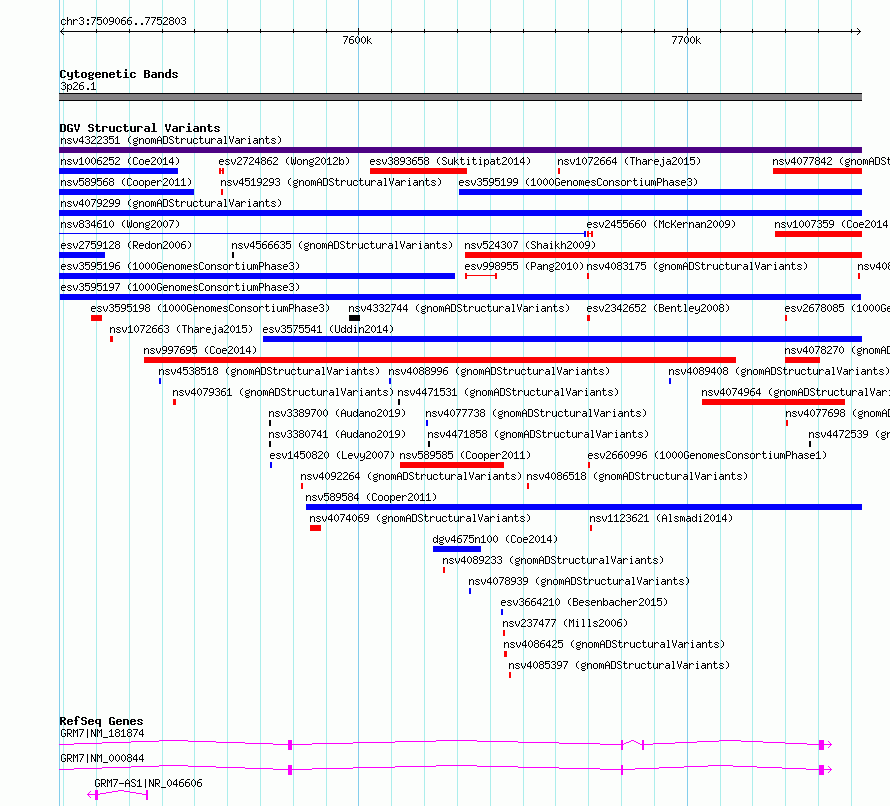
Task: Click nsv4085397 gnomAD variant label
Action: click(619, 665)
